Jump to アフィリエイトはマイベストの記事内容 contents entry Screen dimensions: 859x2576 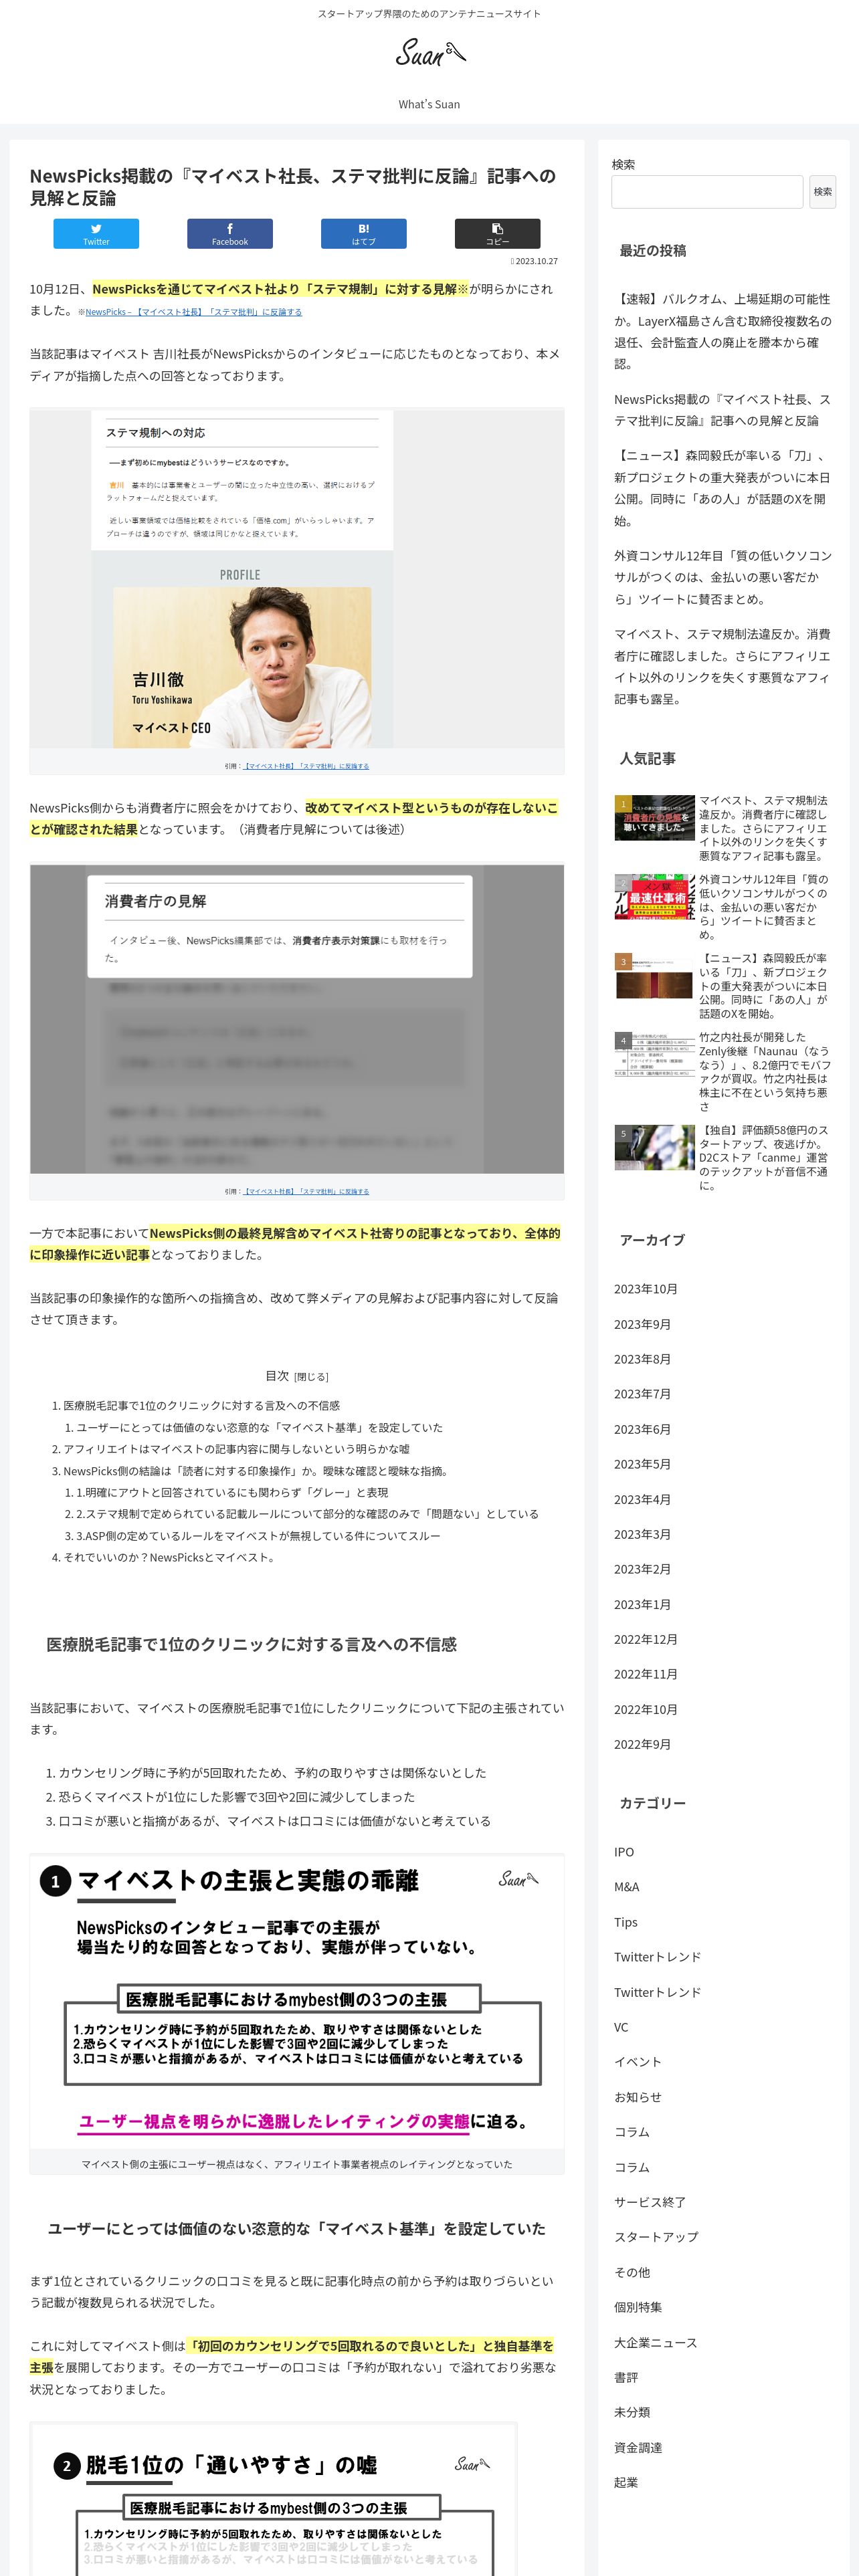(236, 1449)
